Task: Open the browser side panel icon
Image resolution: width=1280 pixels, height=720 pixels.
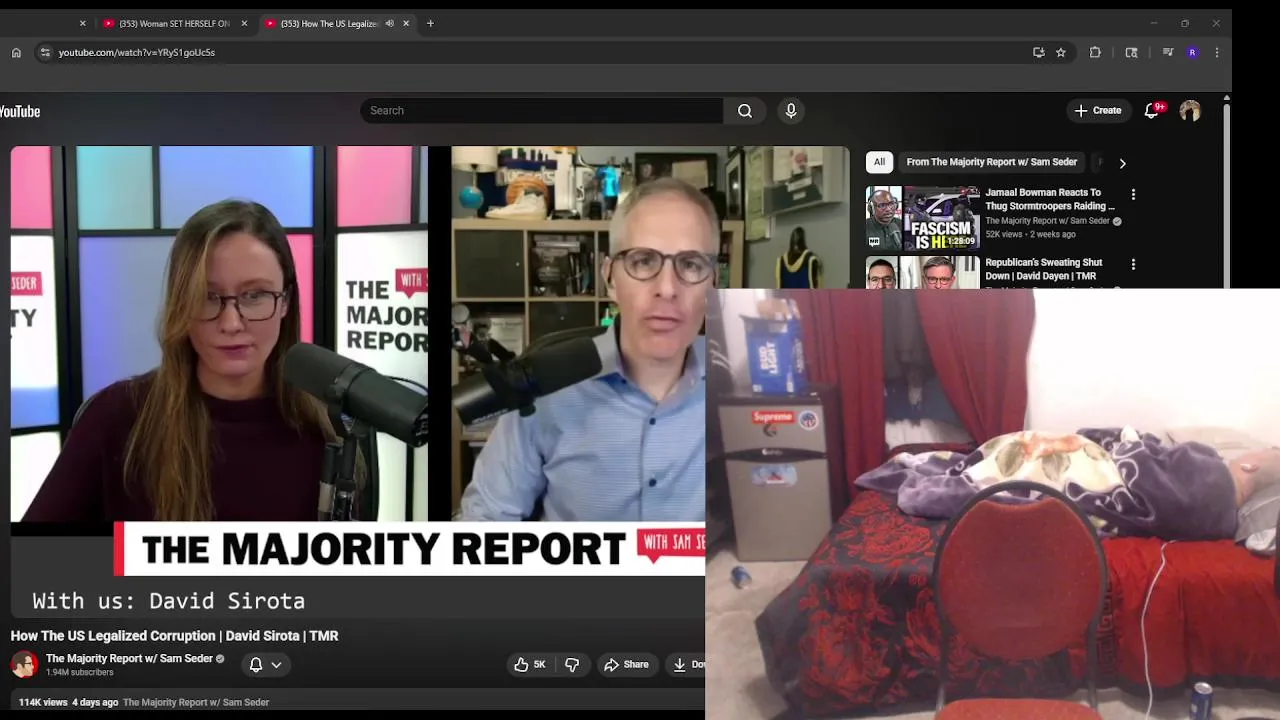Action: point(1131,52)
